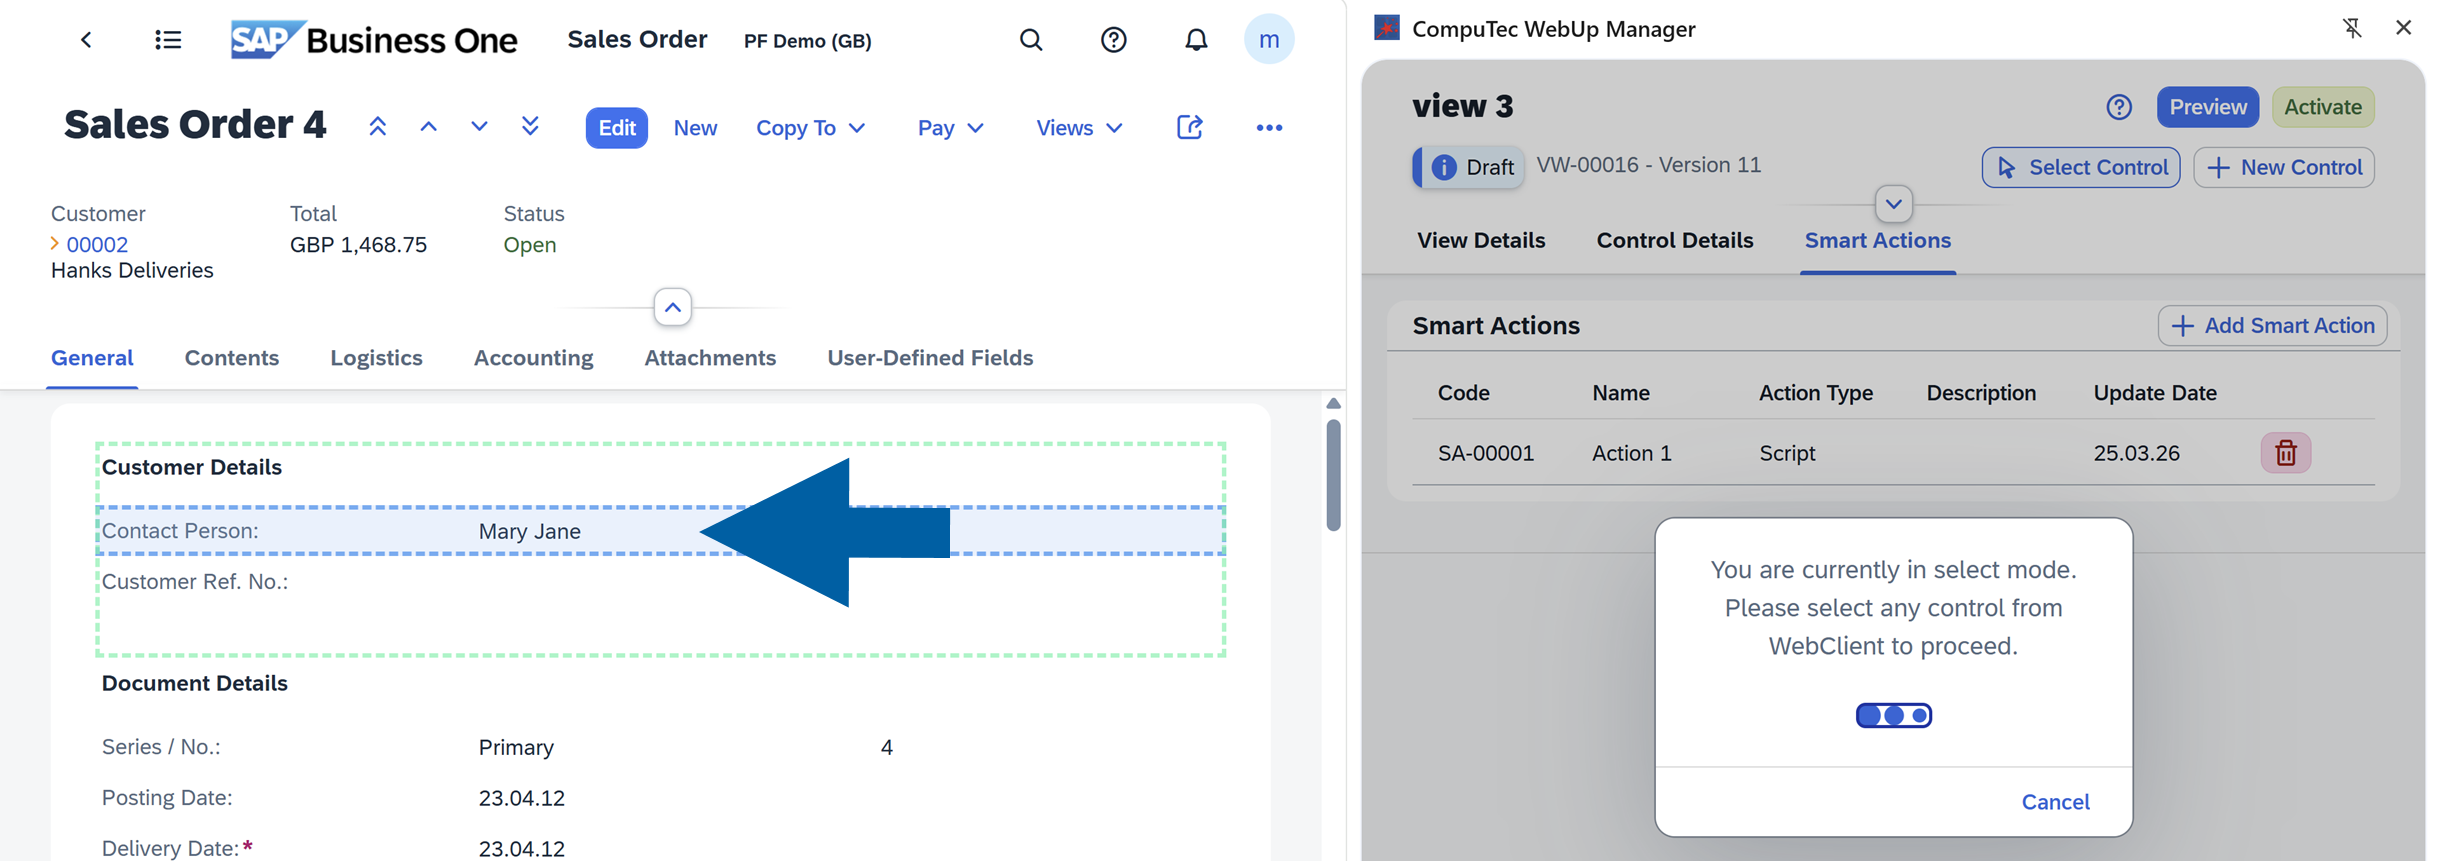Switch to the Attachments tab
The height and width of the screenshot is (861, 2440).
[x=710, y=358]
